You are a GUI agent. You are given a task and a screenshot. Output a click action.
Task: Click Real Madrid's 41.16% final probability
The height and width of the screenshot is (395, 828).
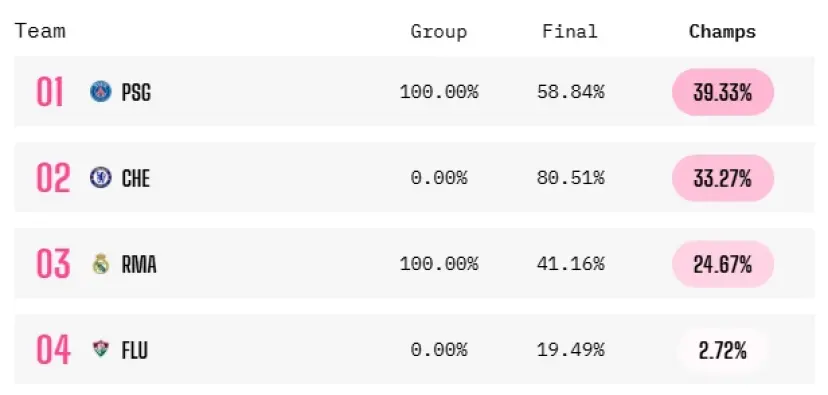click(570, 264)
